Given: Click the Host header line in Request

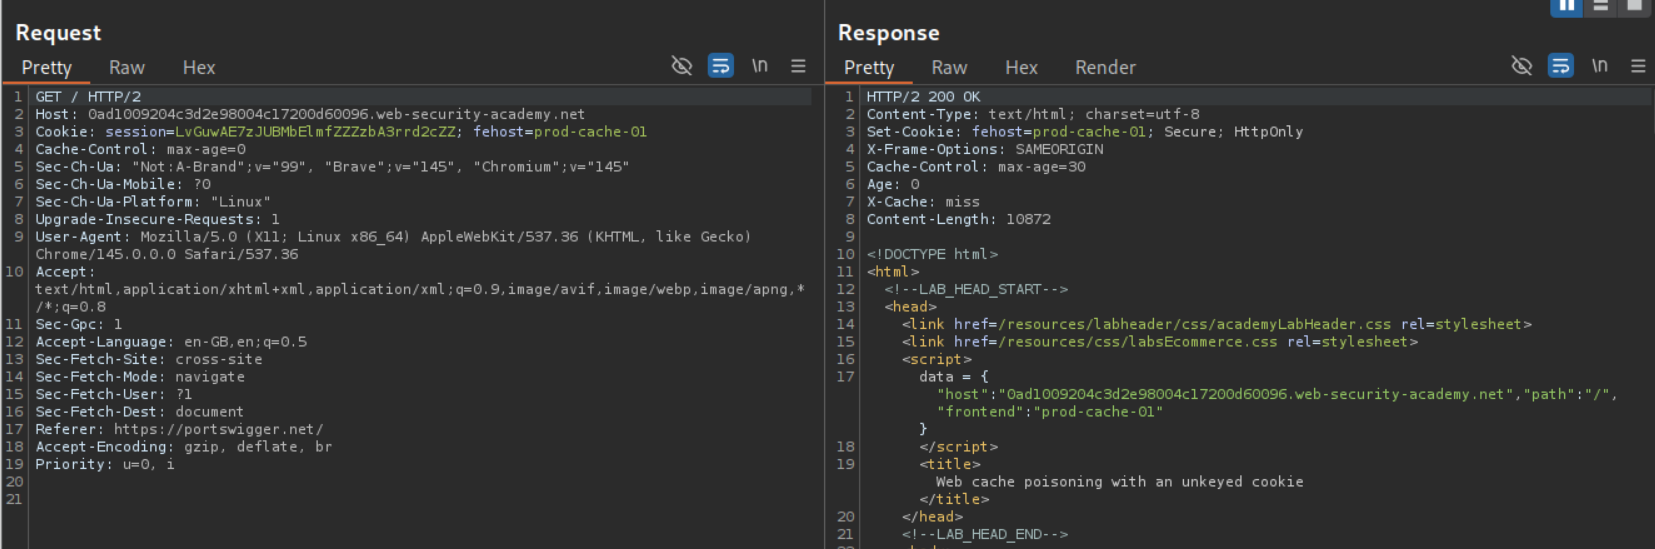Looking at the screenshot, I should coord(310,115).
